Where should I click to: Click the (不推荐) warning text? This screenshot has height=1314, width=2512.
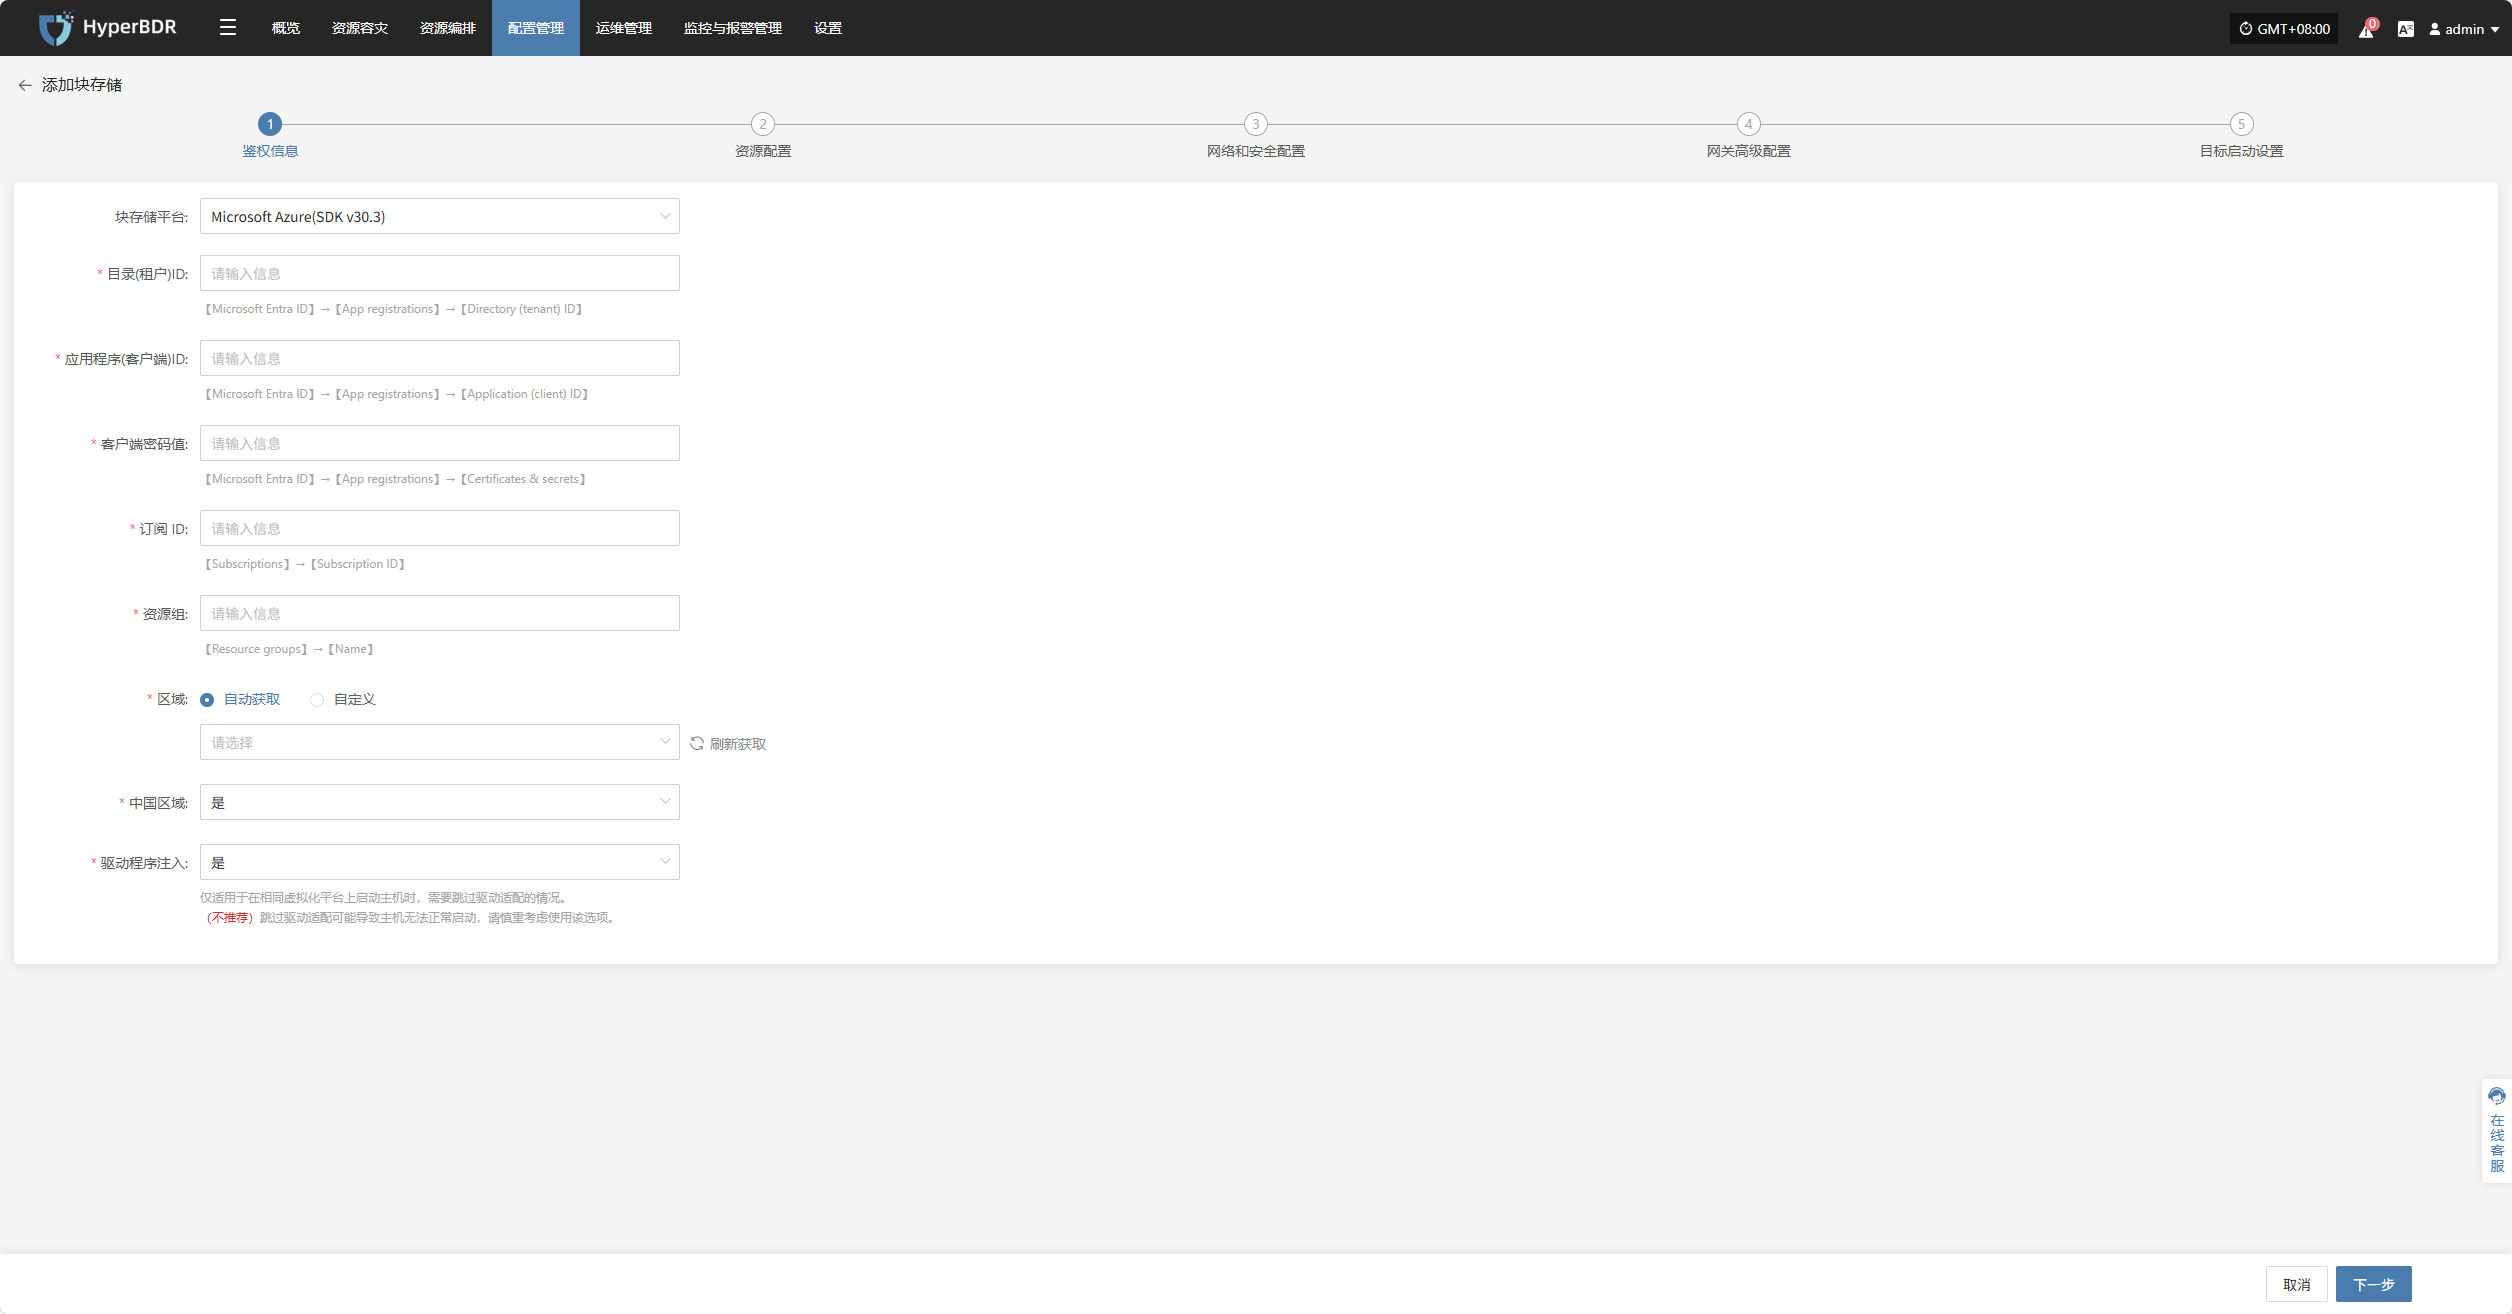[x=229, y=918]
